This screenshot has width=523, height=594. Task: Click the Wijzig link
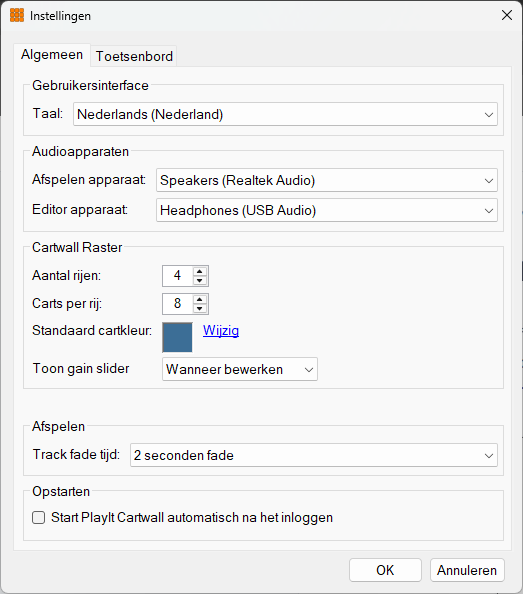(x=221, y=330)
